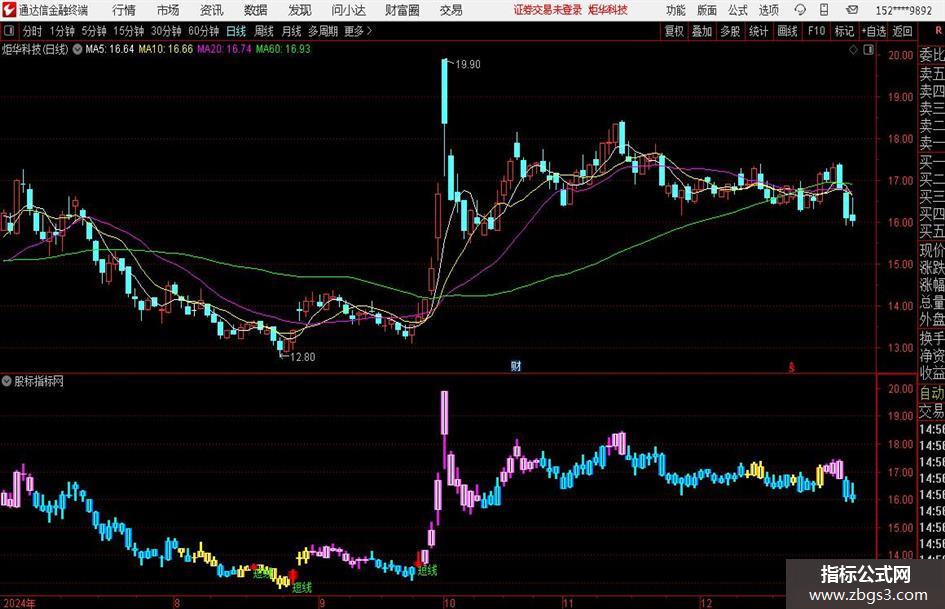Screen dimensions: 945x609
Task: Click the 现价 label in side panel
Action: pyautogui.click(x=932, y=250)
